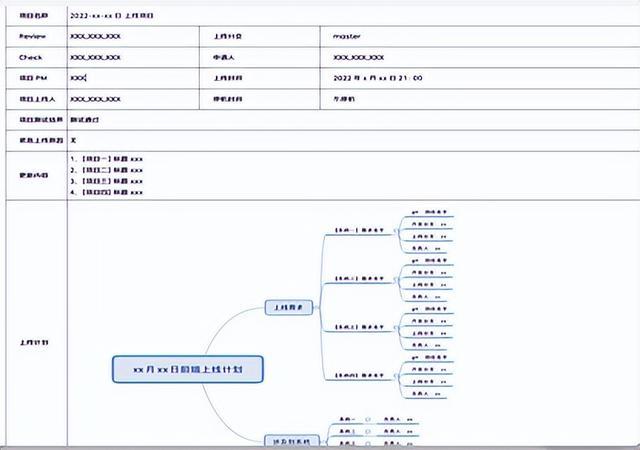Click the 'master' branch value cell
The width and height of the screenshot is (640, 450).
coord(347,35)
